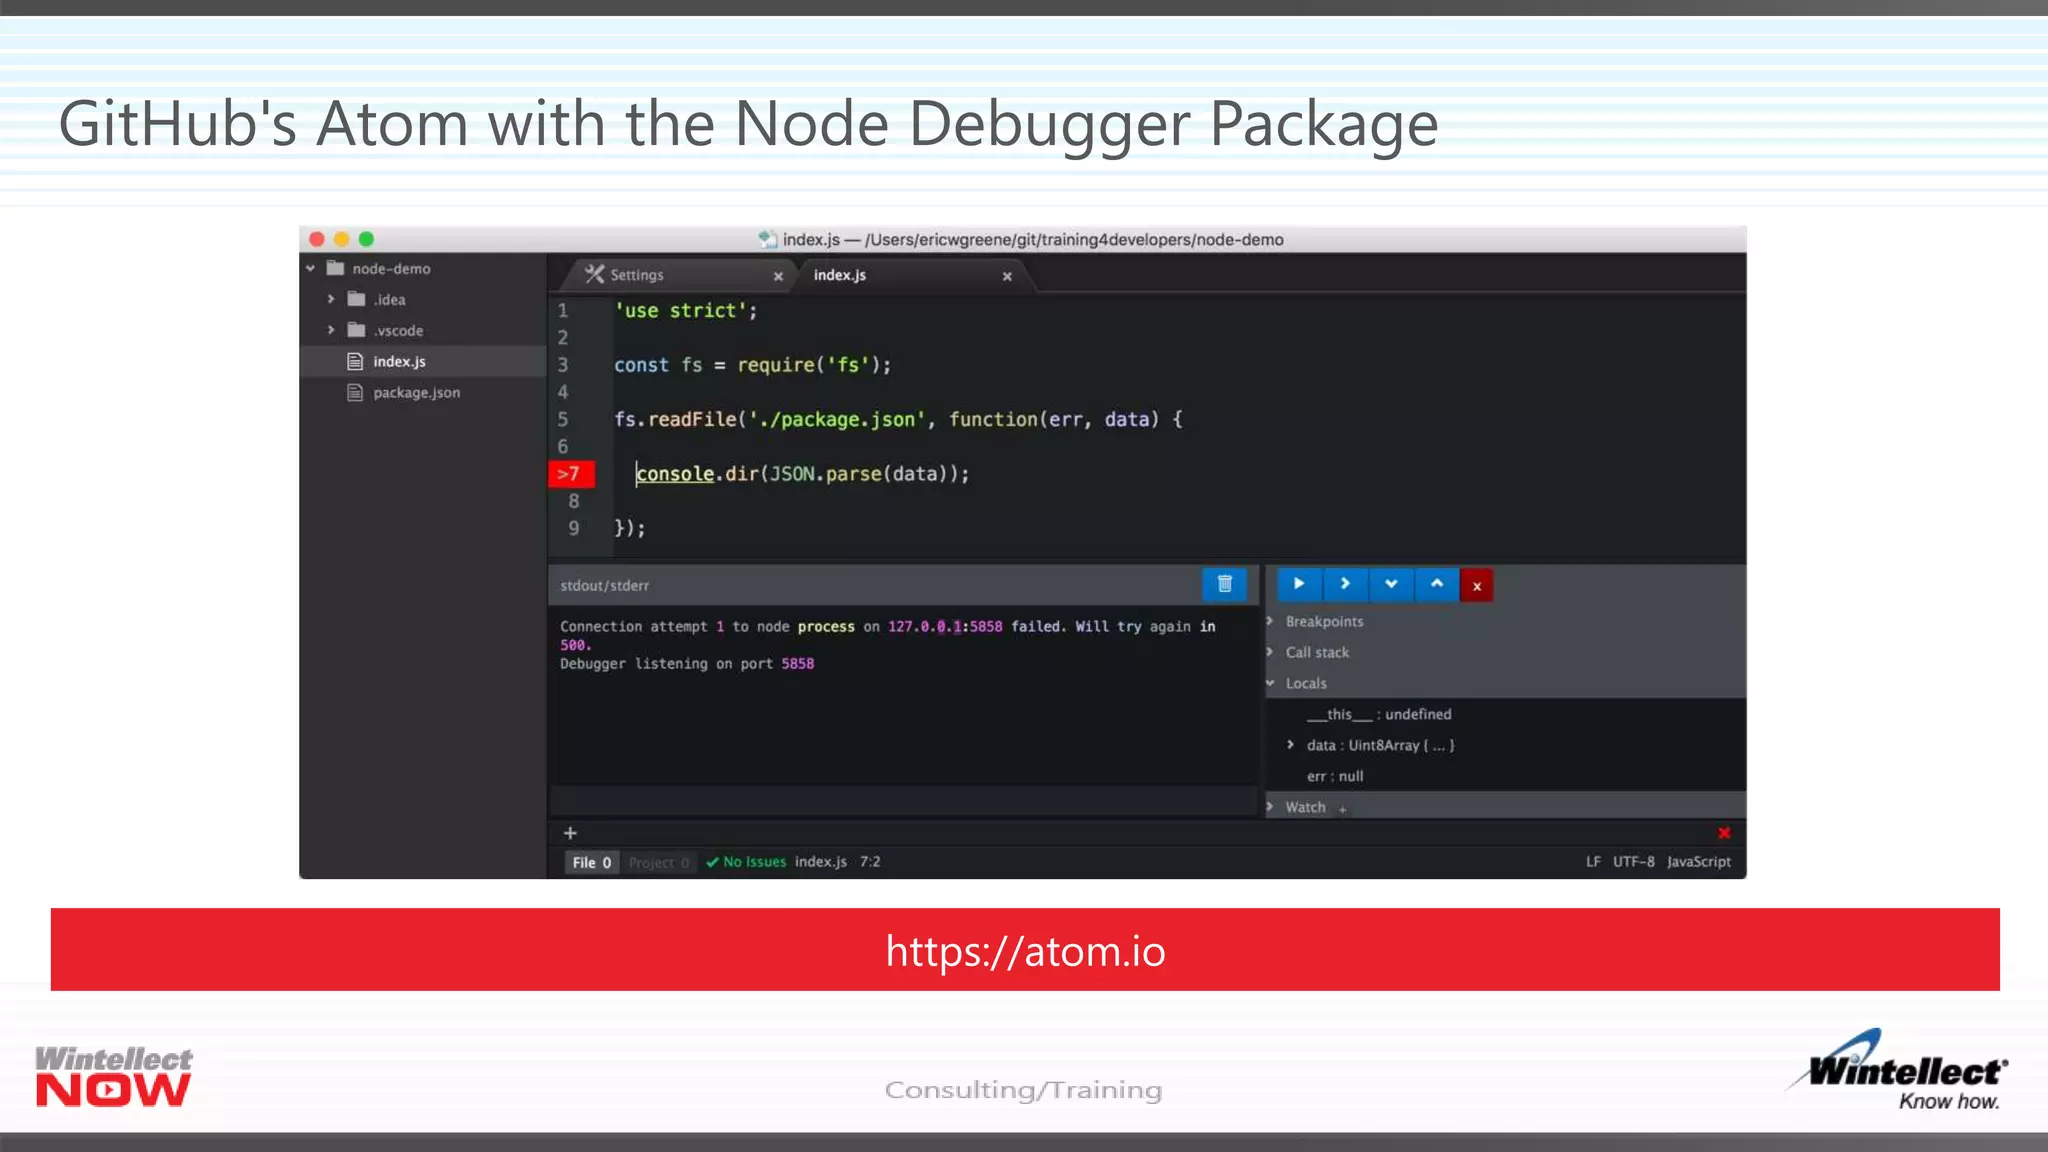Click line number 3 in the gutter

click(563, 365)
